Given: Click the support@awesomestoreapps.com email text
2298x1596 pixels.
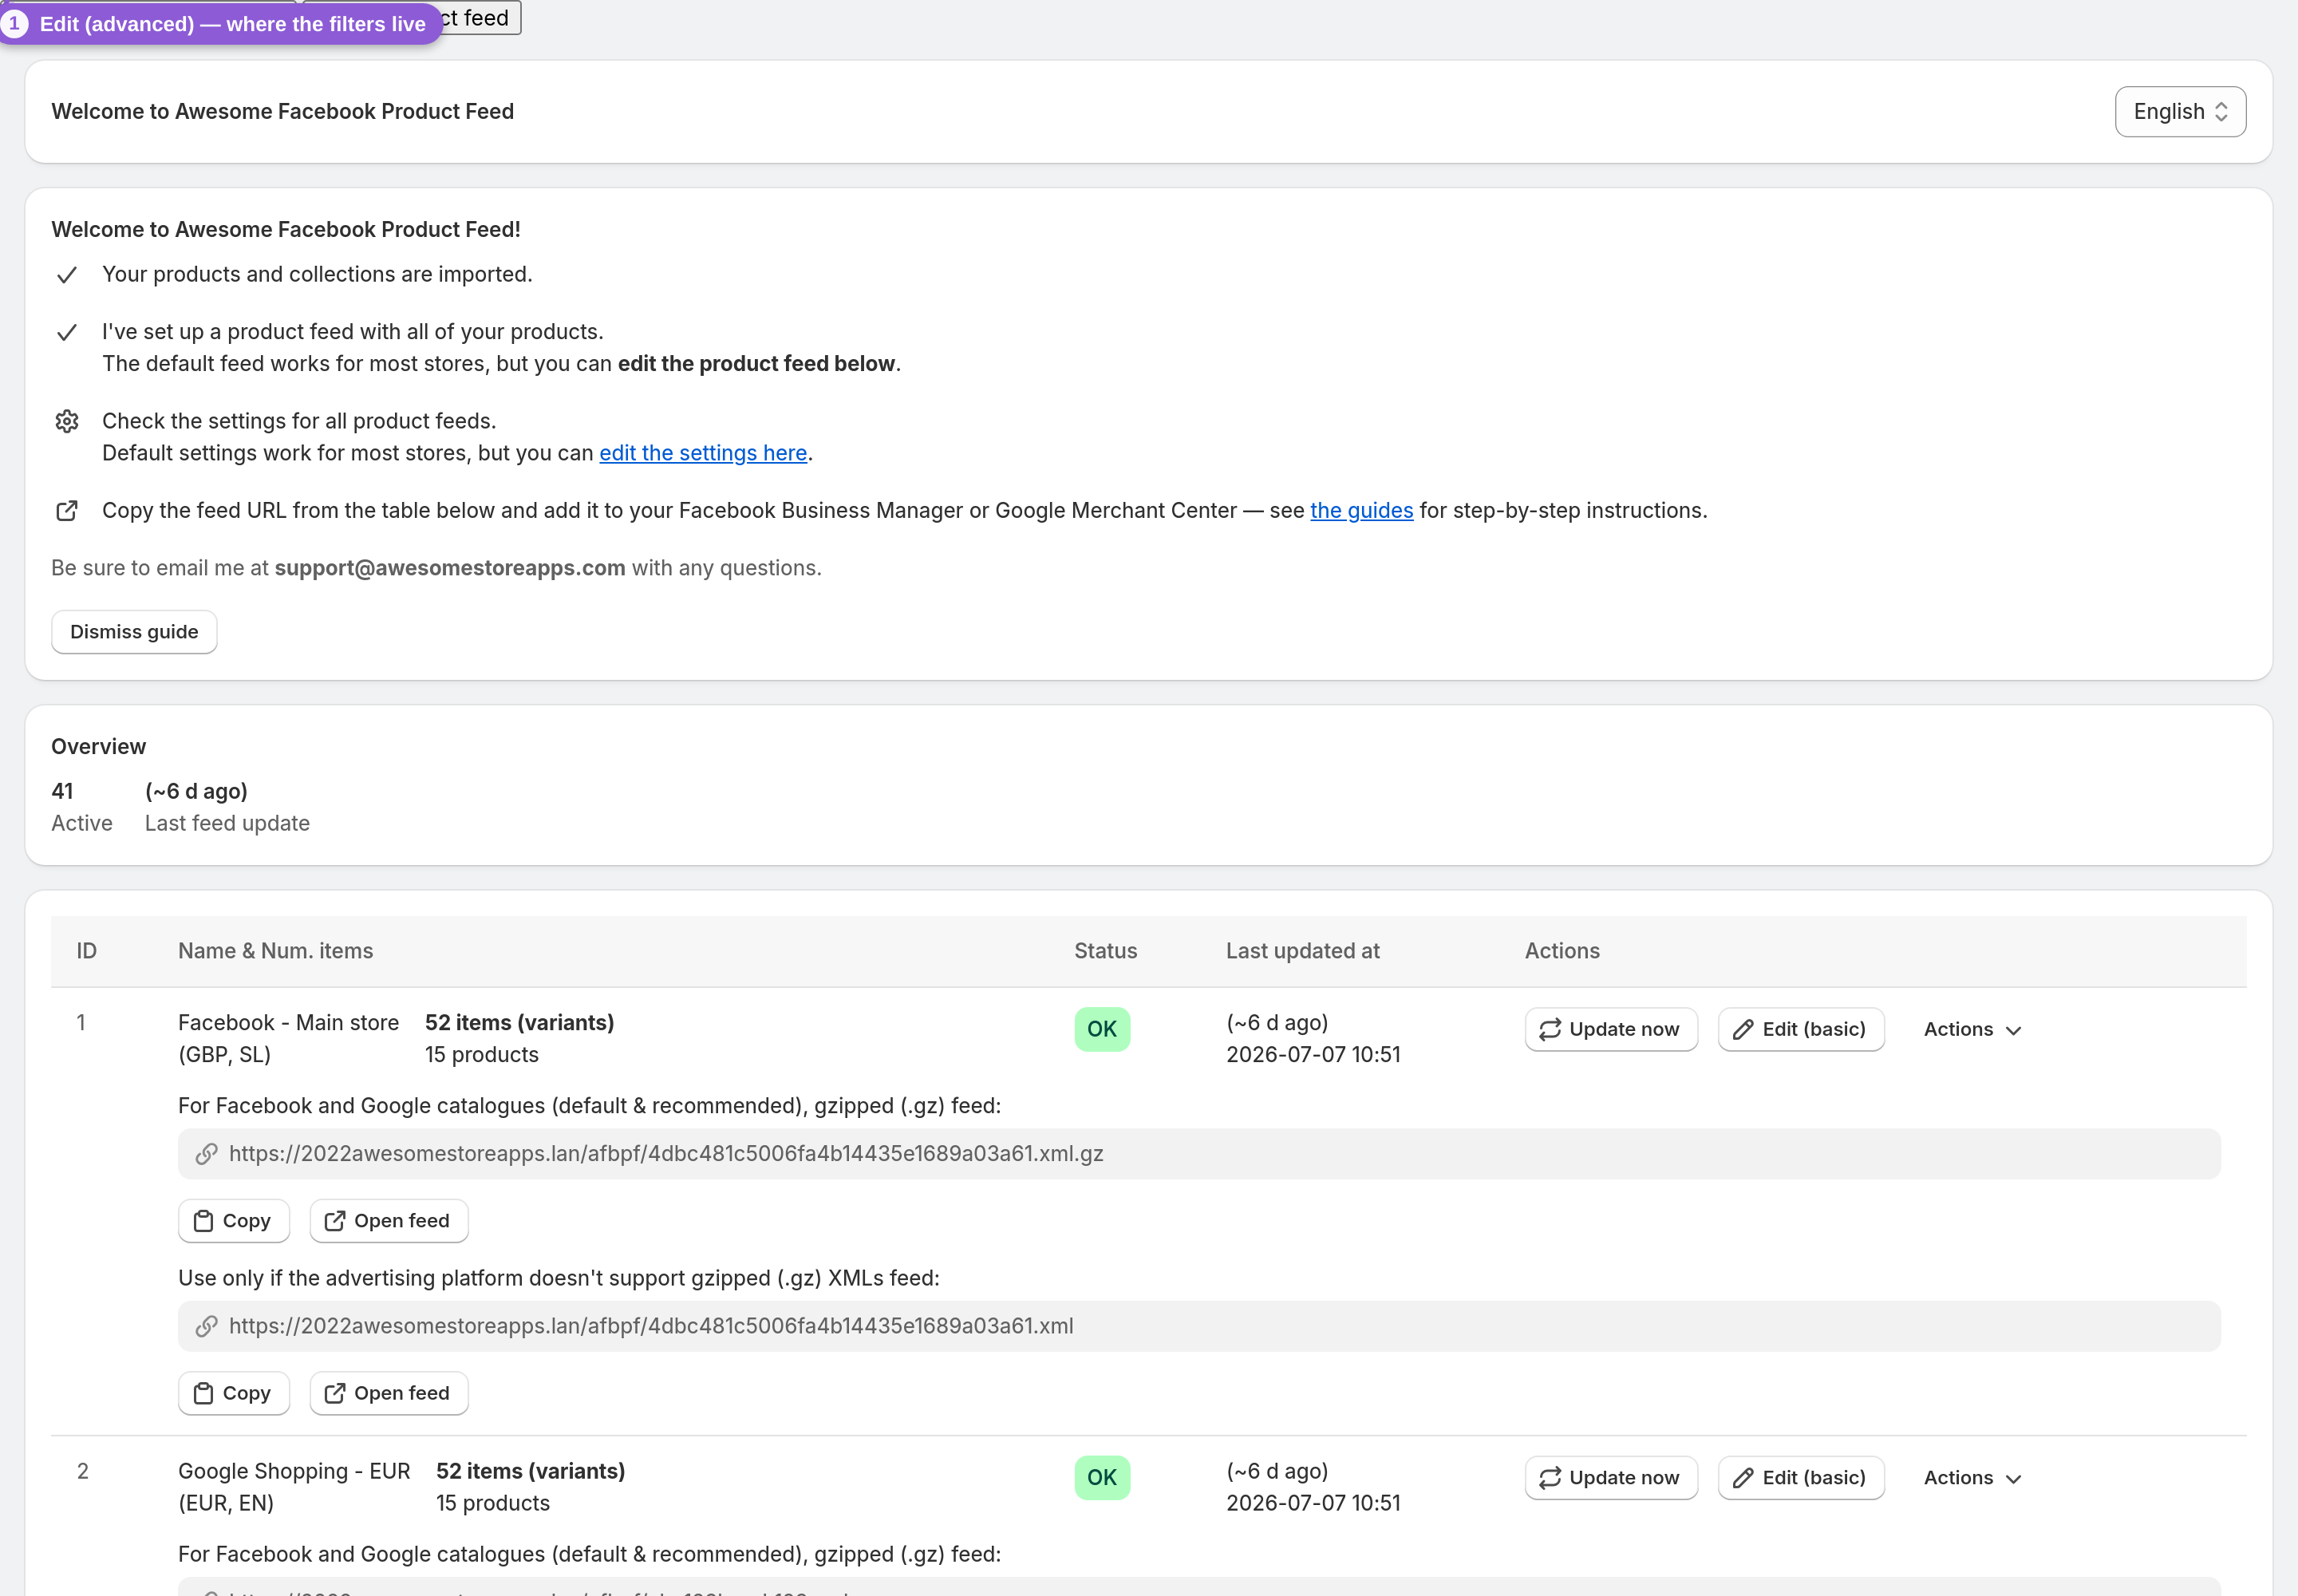Looking at the screenshot, I should click(450, 568).
